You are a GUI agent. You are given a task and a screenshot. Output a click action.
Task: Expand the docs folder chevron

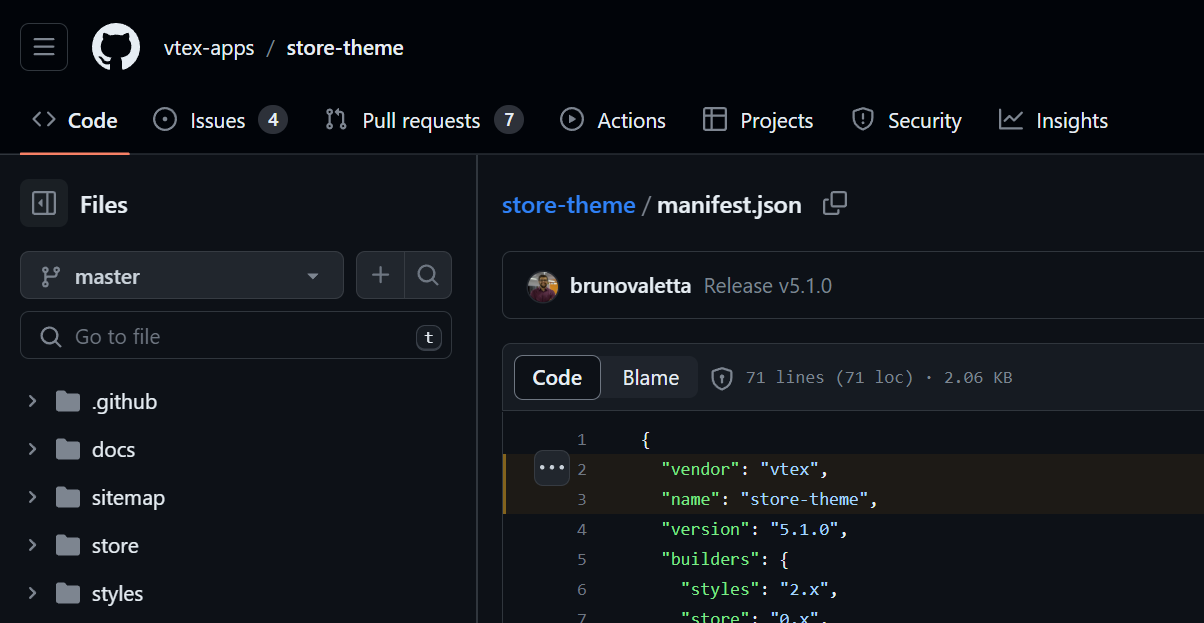click(x=33, y=449)
